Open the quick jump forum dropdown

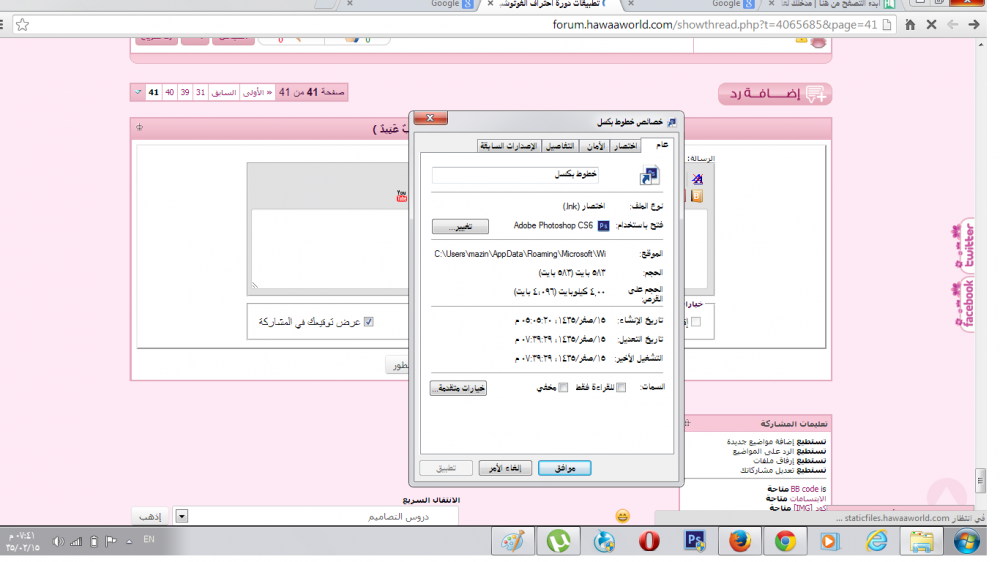(x=181, y=517)
